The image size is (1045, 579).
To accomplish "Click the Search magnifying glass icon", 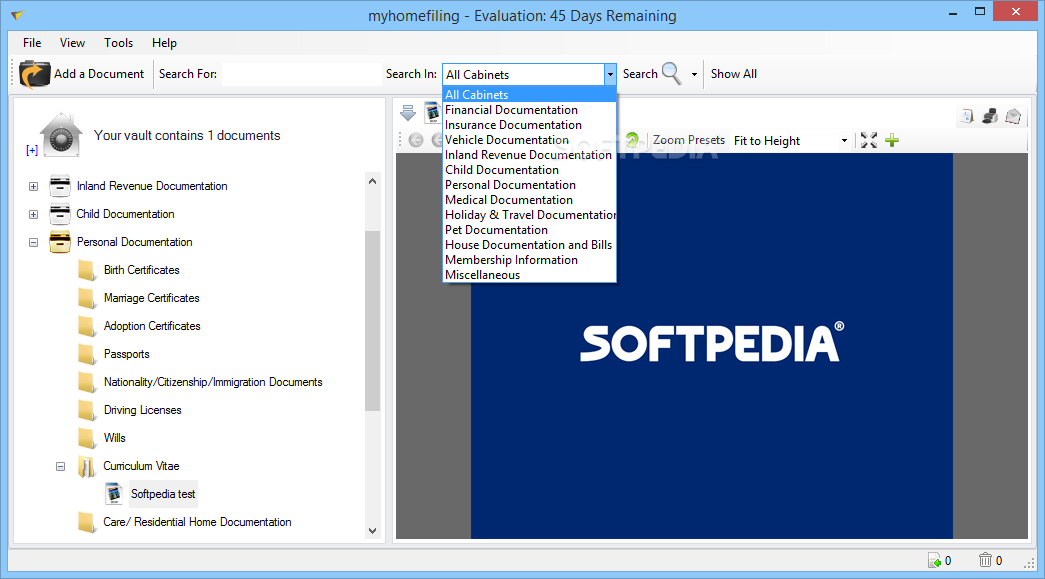I will click(x=672, y=74).
